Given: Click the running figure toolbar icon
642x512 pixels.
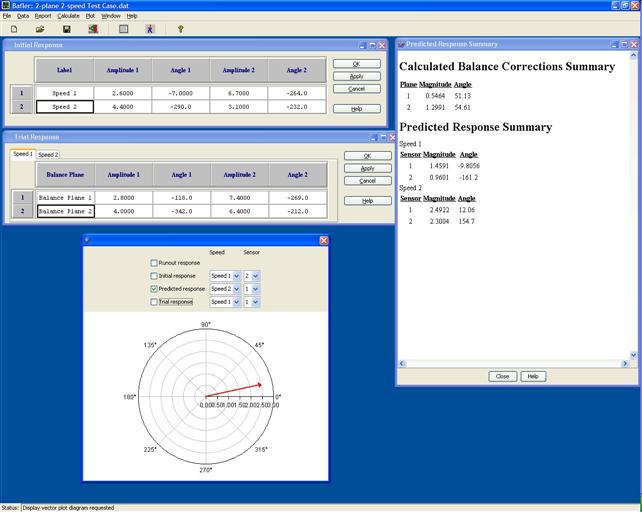Looking at the screenshot, I should (x=151, y=29).
